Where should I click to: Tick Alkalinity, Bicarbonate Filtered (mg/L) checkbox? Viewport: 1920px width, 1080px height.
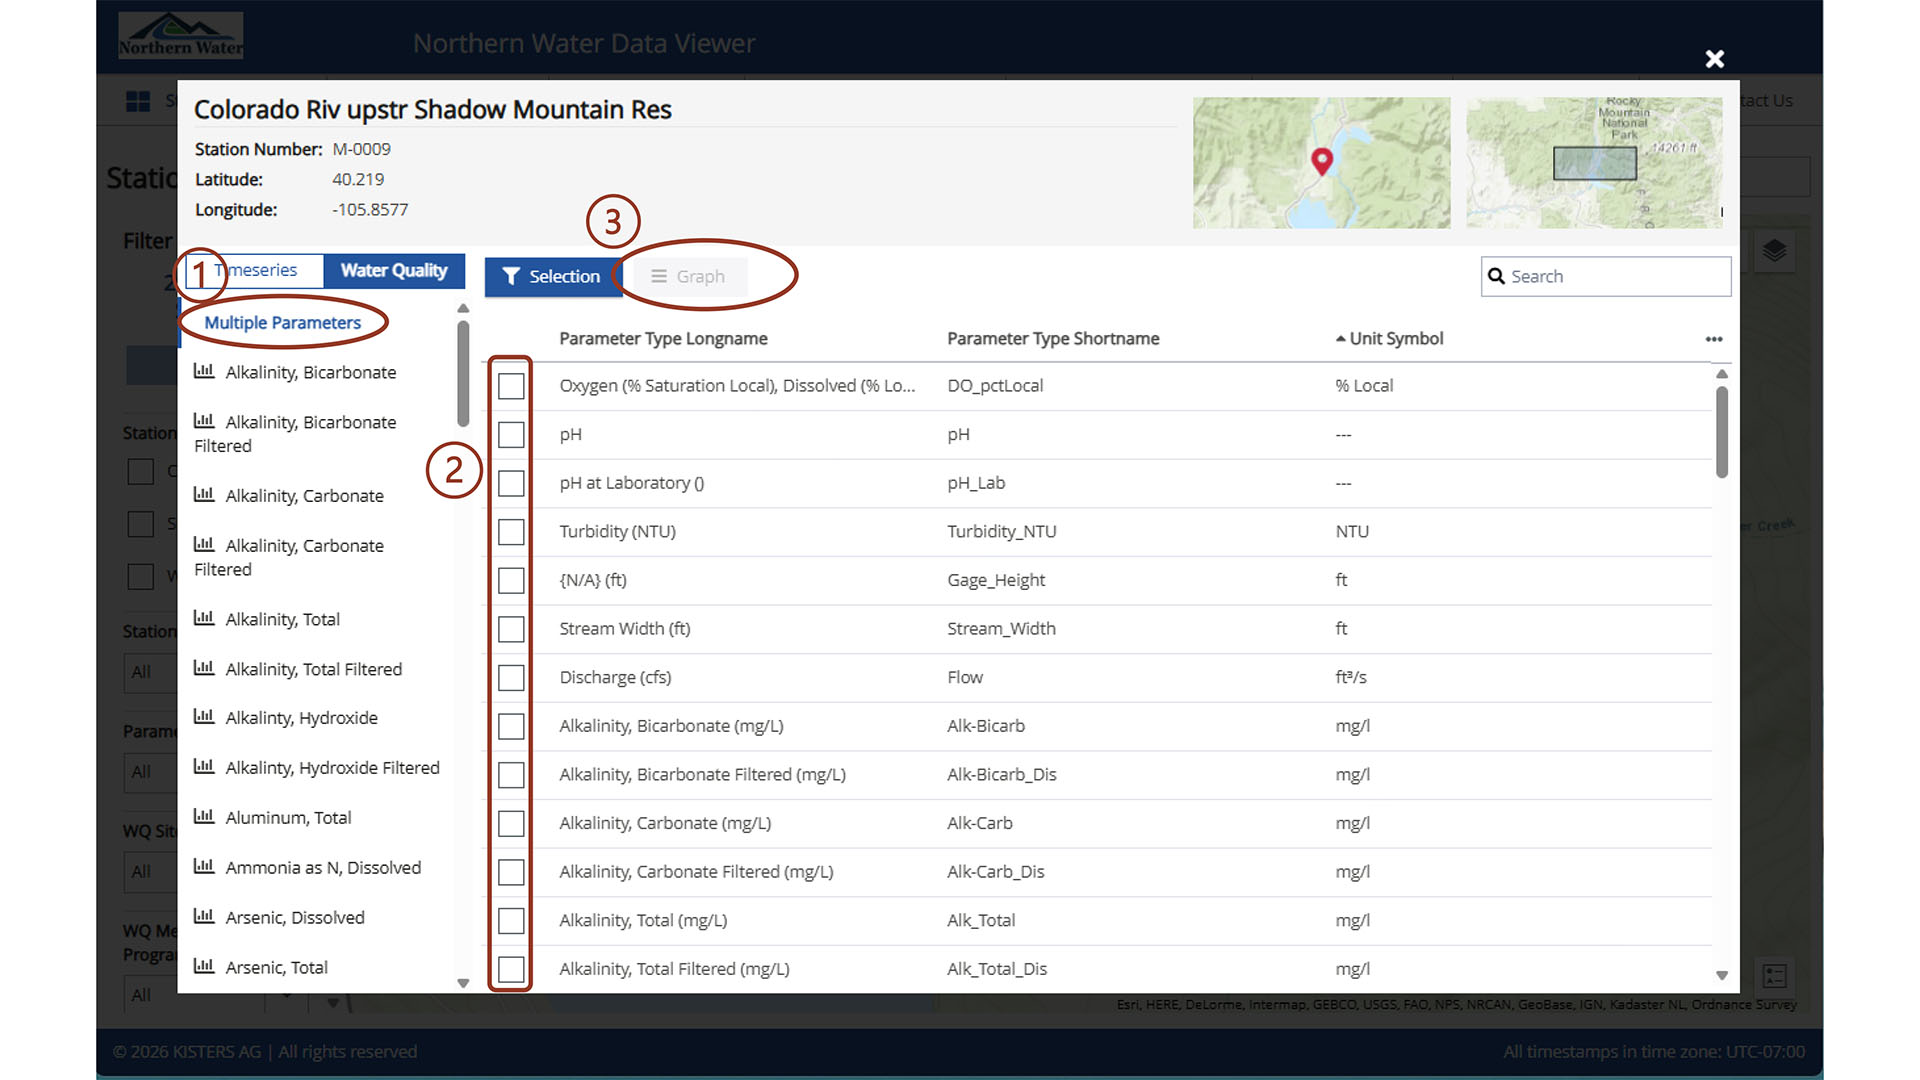click(x=511, y=775)
